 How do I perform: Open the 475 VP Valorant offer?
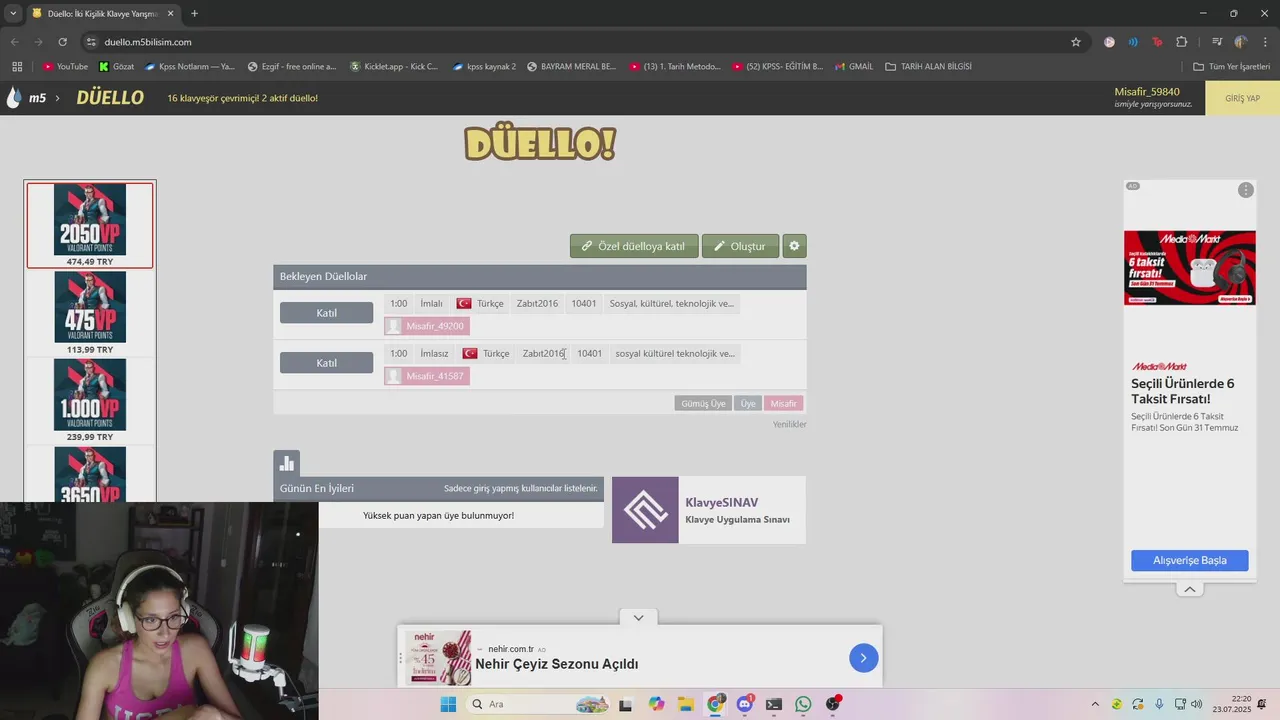click(90, 313)
